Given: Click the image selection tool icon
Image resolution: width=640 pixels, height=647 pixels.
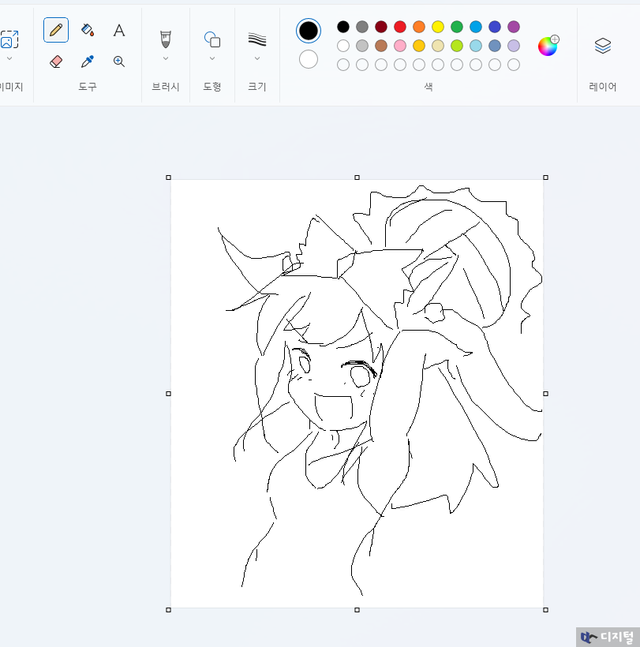Looking at the screenshot, I should [x=9, y=39].
